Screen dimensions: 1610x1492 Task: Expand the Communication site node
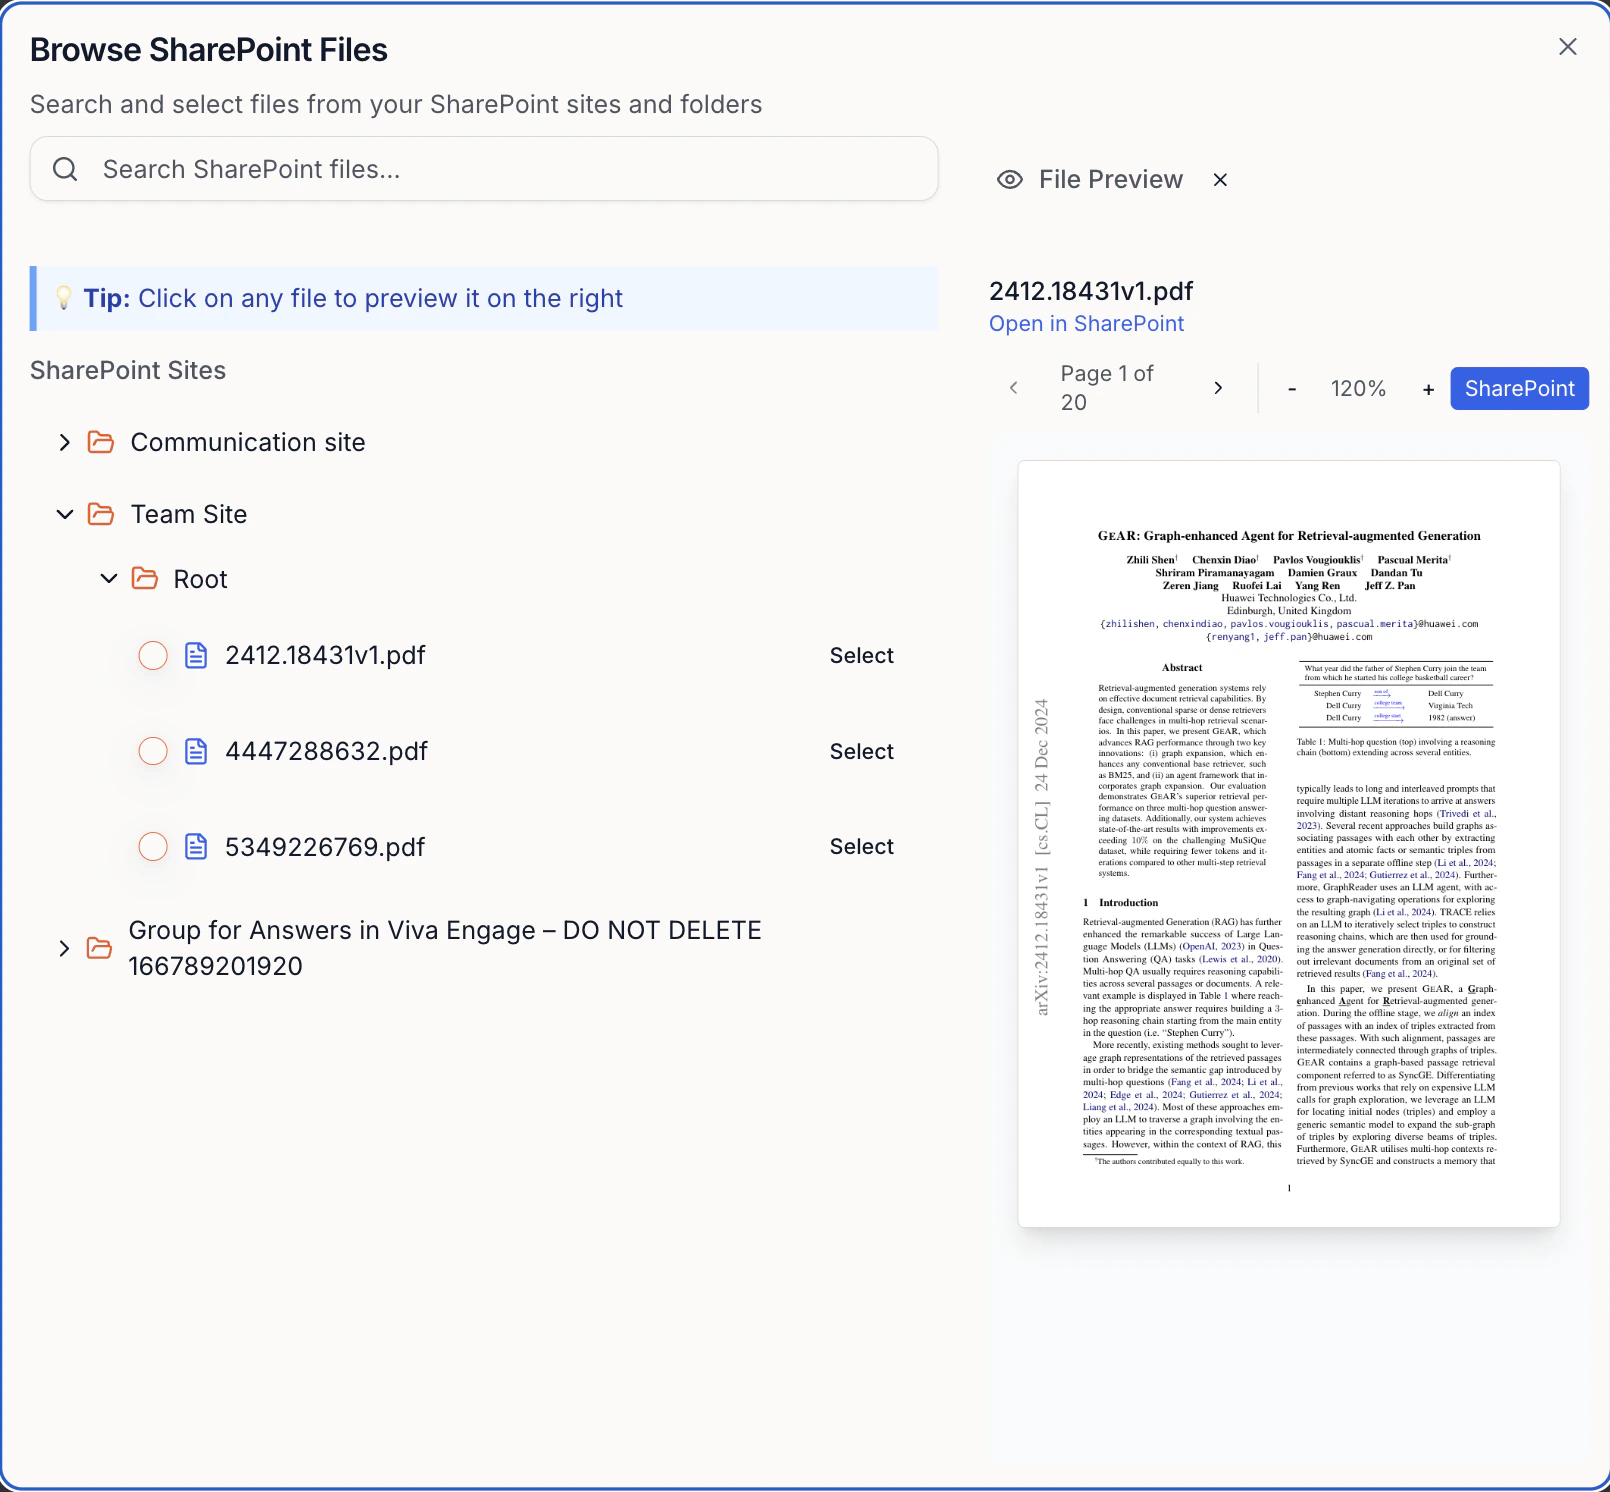pyautogui.click(x=65, y=442)
